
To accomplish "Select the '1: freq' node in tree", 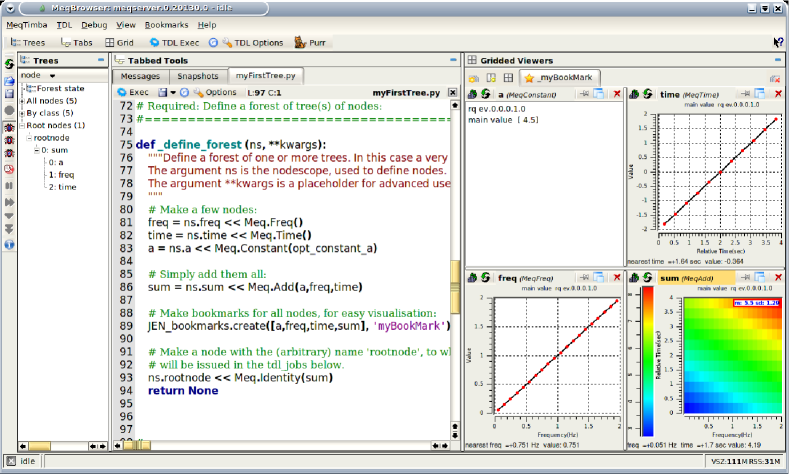I will click(59, 174).
